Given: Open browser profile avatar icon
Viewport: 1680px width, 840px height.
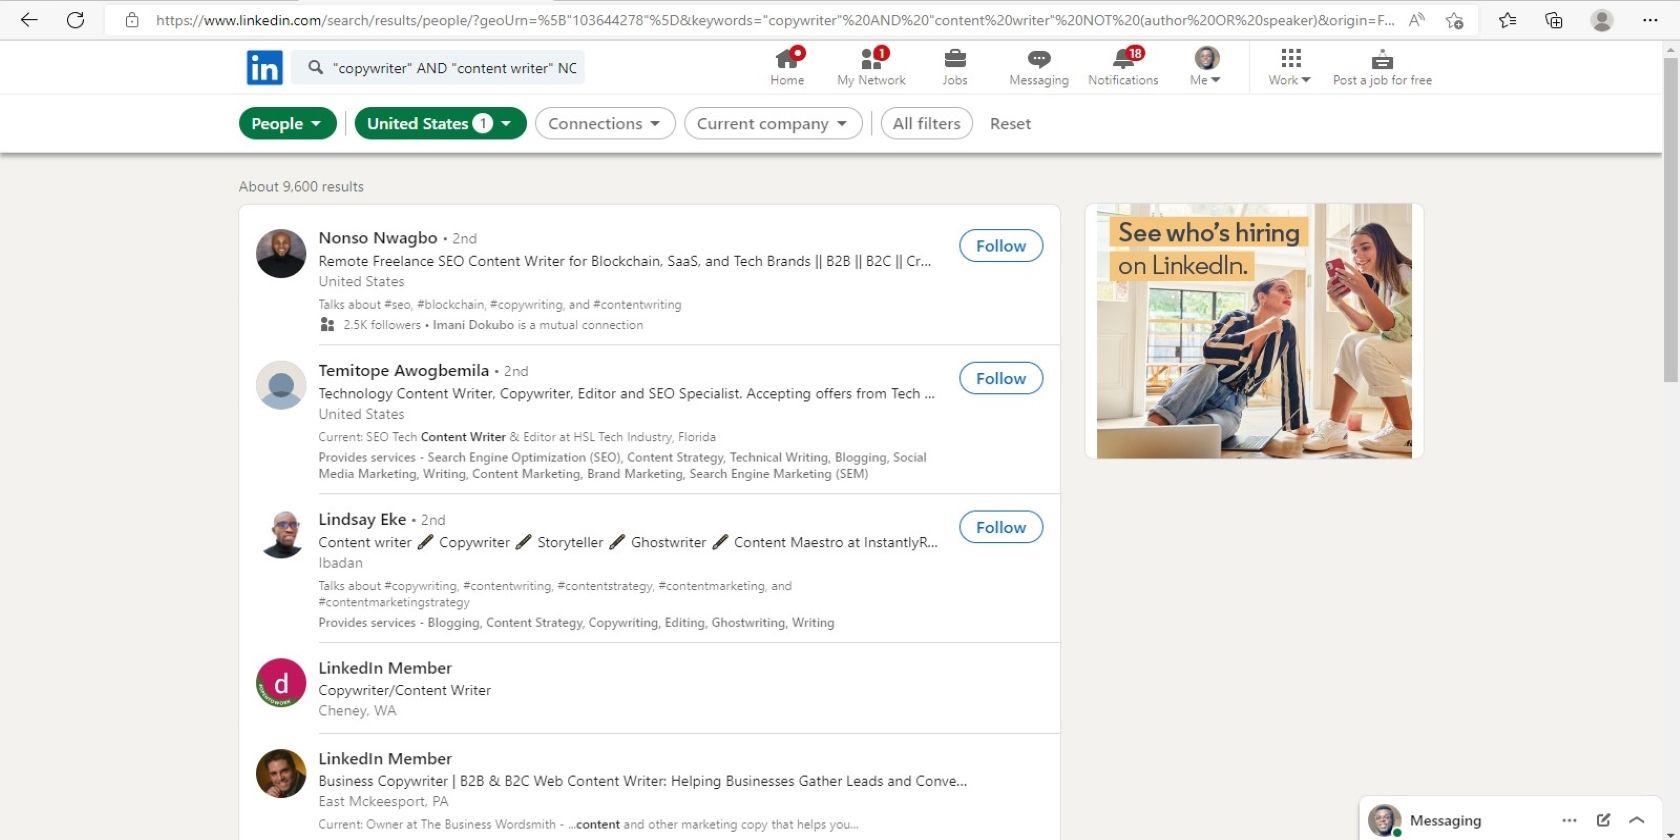Looking at the screenshot, I should 1602,20.
